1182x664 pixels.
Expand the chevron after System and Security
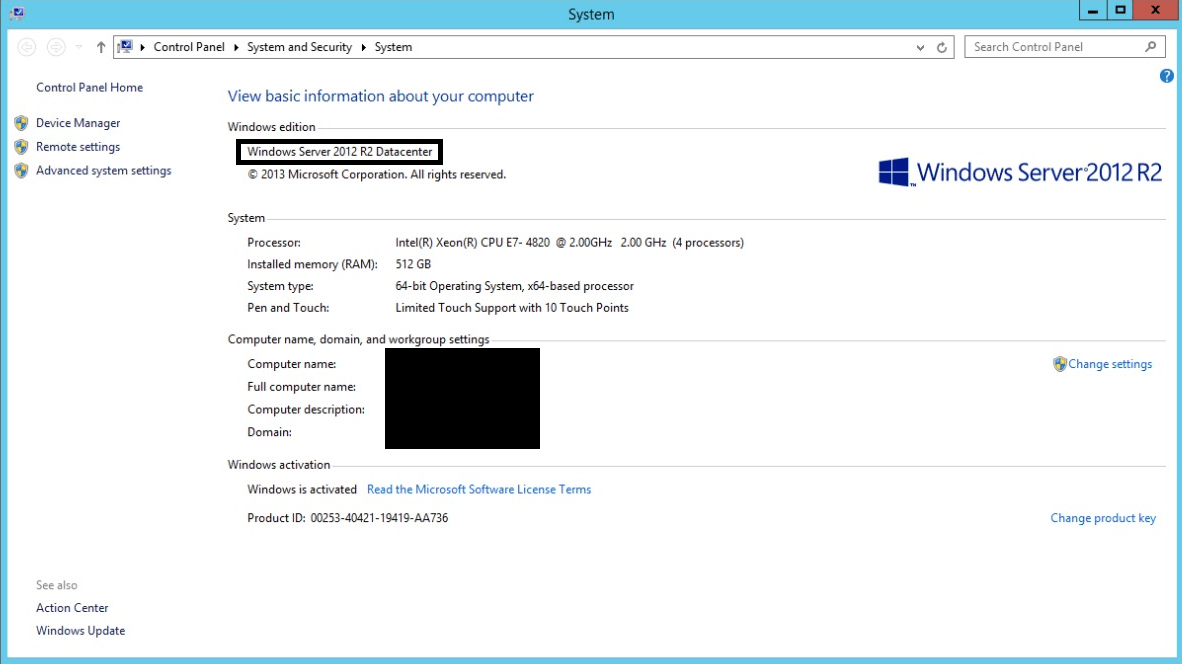[363, 47]
